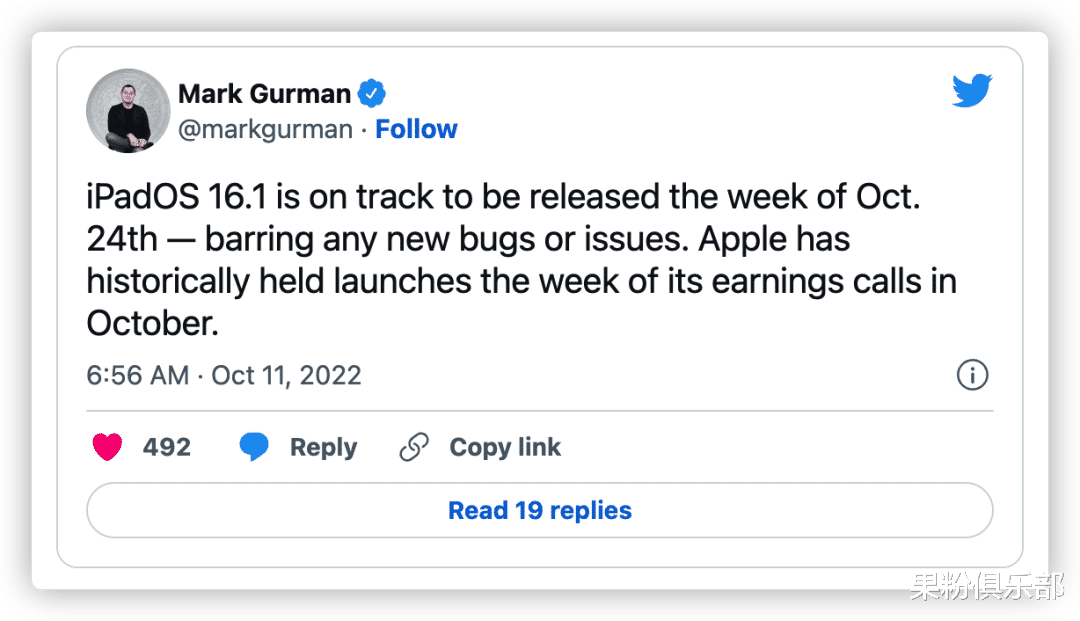Click the blue verified badge
This screenshot has width=1080, height=621.
click(373, 94)
